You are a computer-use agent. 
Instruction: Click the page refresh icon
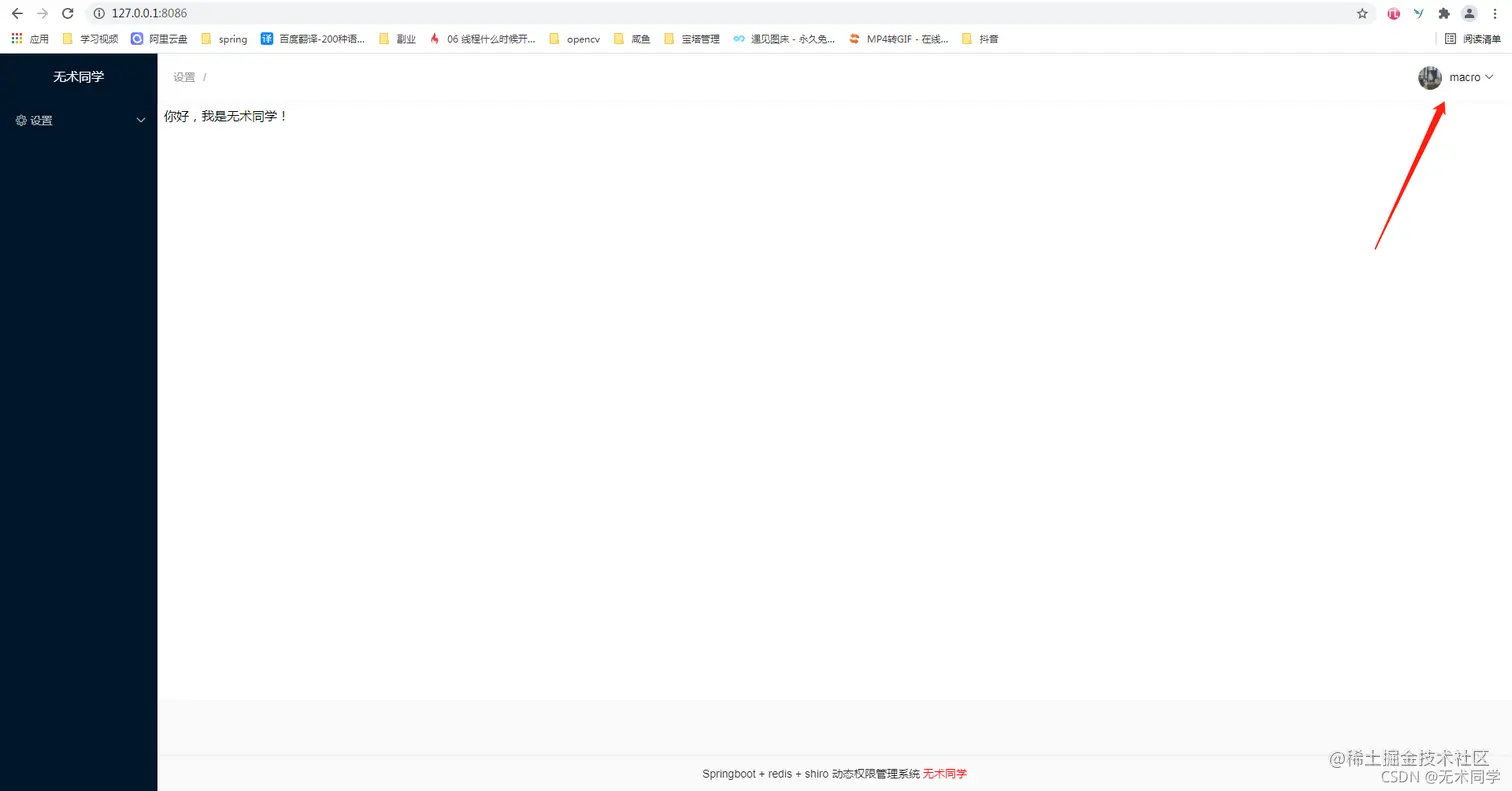tap(67, 13)
